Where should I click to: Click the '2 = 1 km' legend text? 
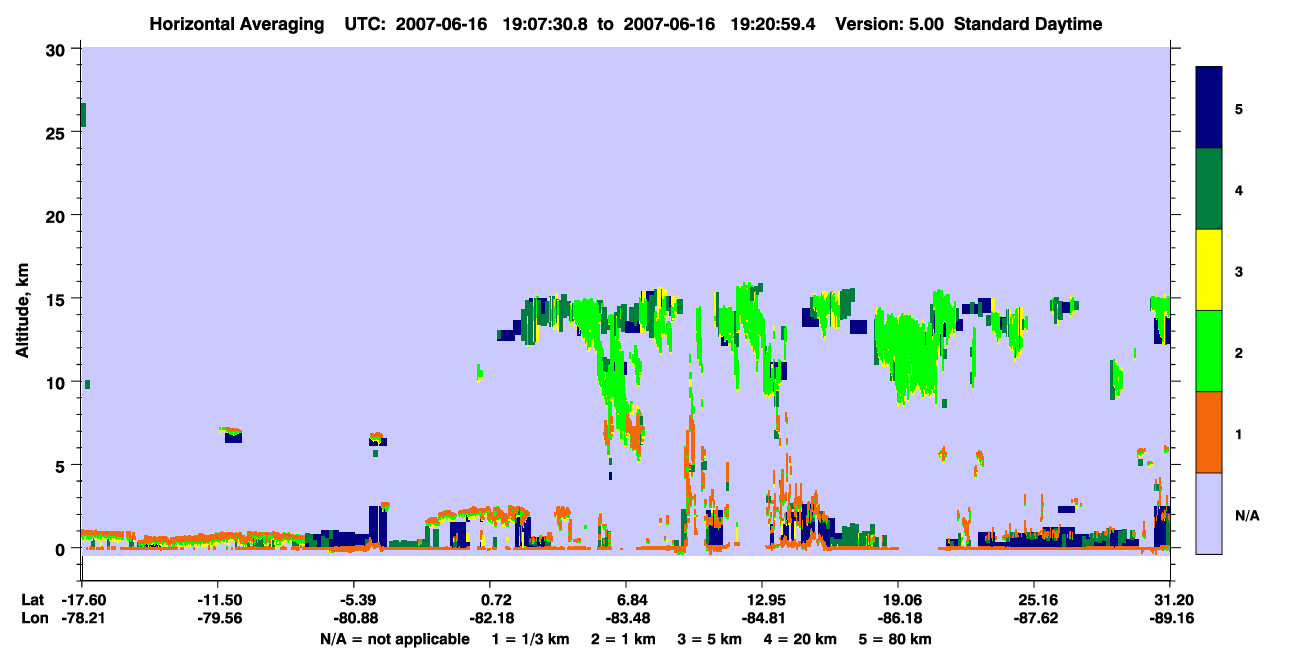[624, 639]
